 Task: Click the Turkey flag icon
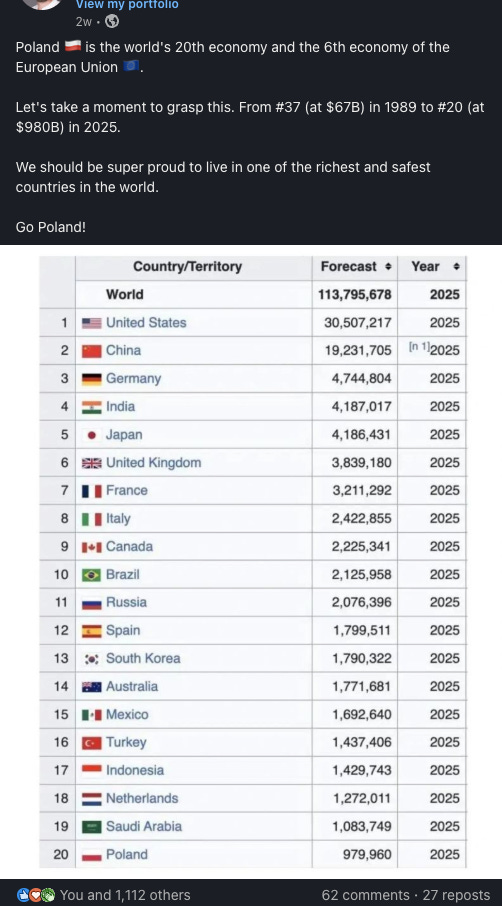point(91,743)
